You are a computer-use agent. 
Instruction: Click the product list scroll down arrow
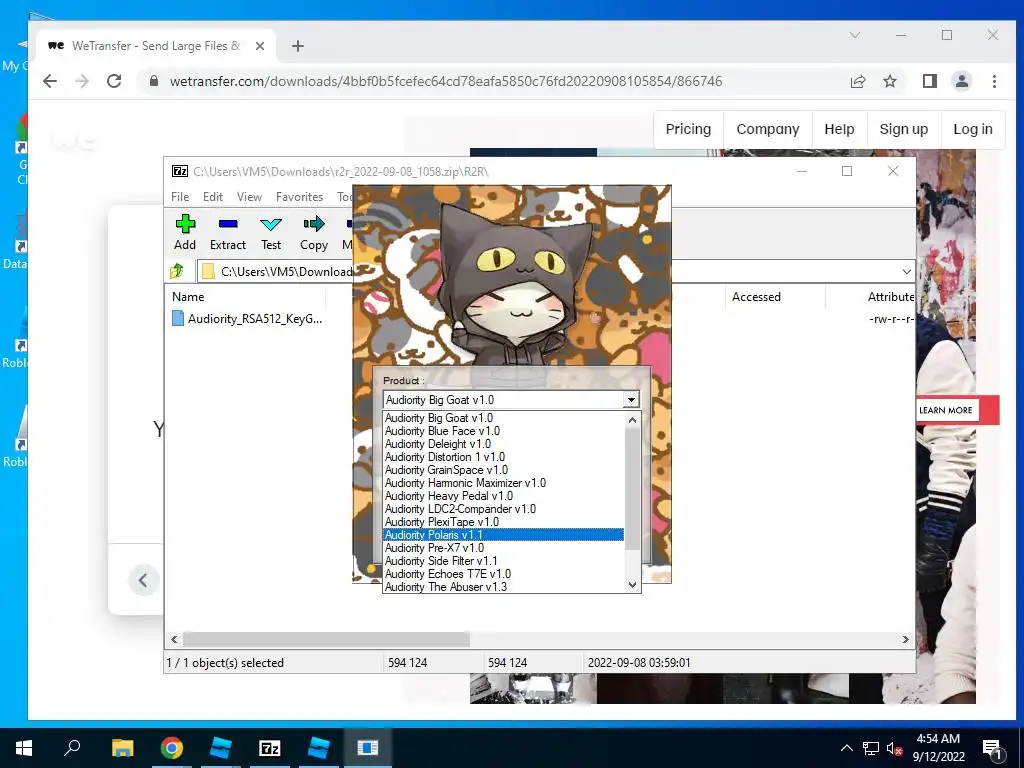pos(632,584)
